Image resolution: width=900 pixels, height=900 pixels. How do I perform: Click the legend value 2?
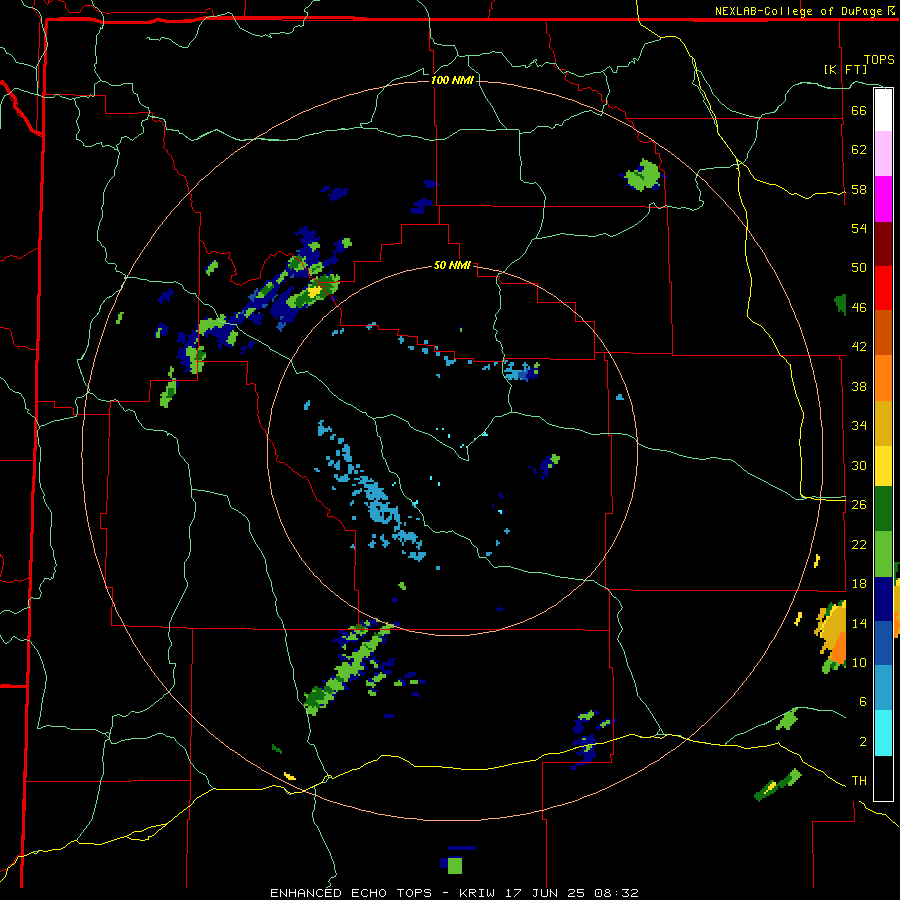coord(862,741)
